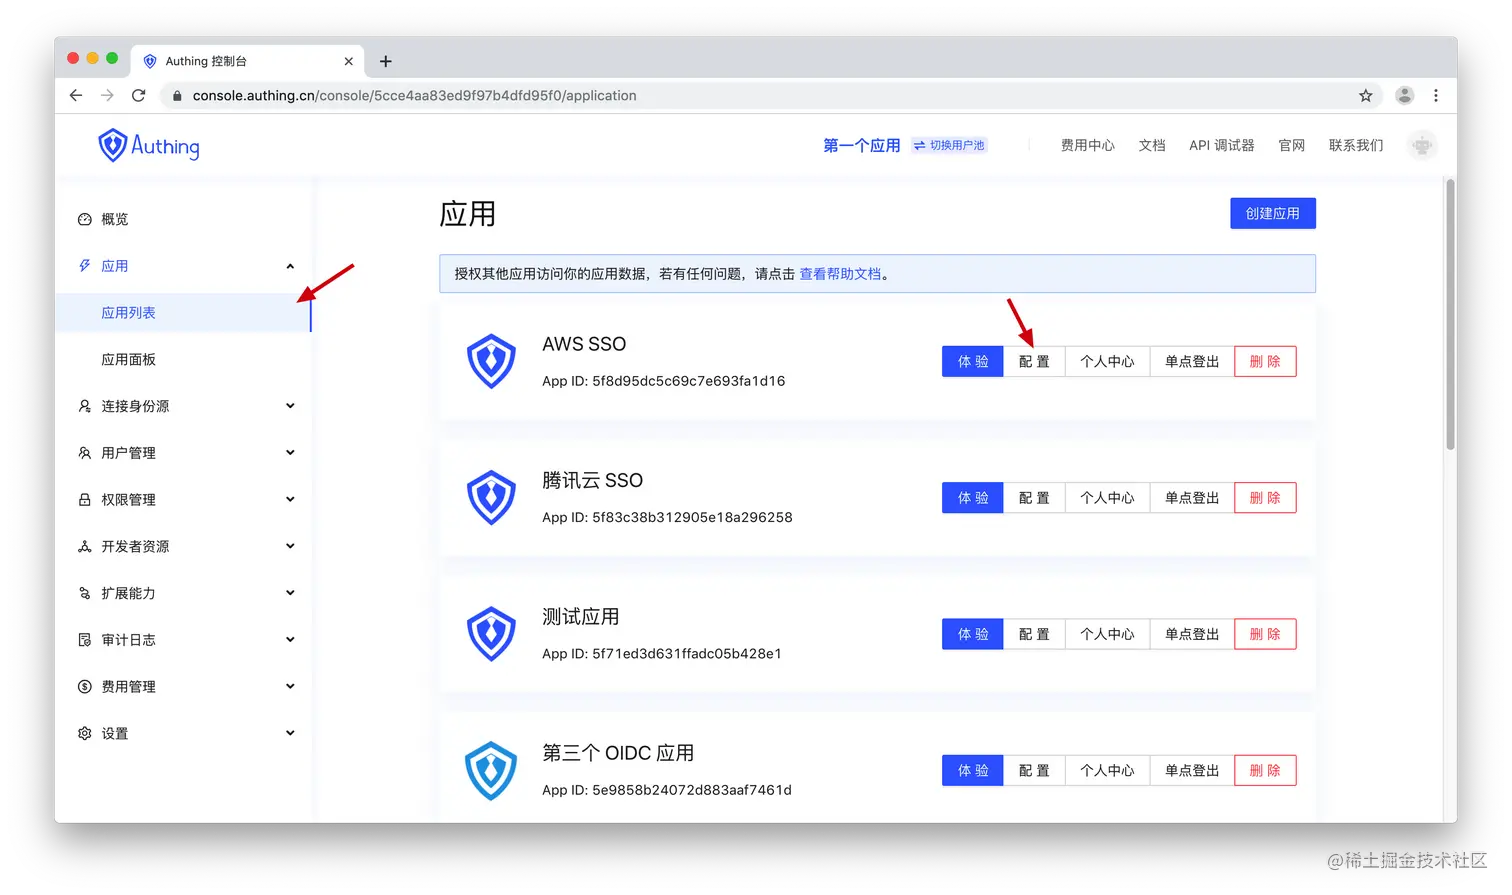The image size is (1512, 895).
Task: Click 审计日志 sidebar icon
Action: click(85, 640)
